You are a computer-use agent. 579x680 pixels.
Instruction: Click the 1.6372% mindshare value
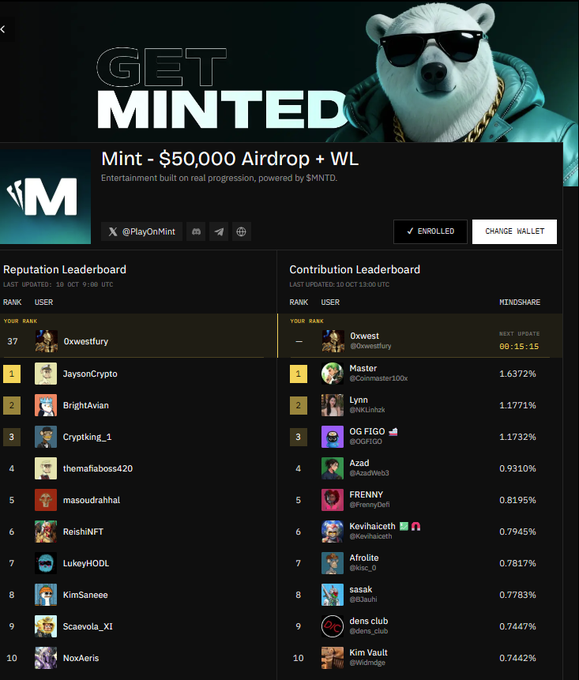coord(518,374)
